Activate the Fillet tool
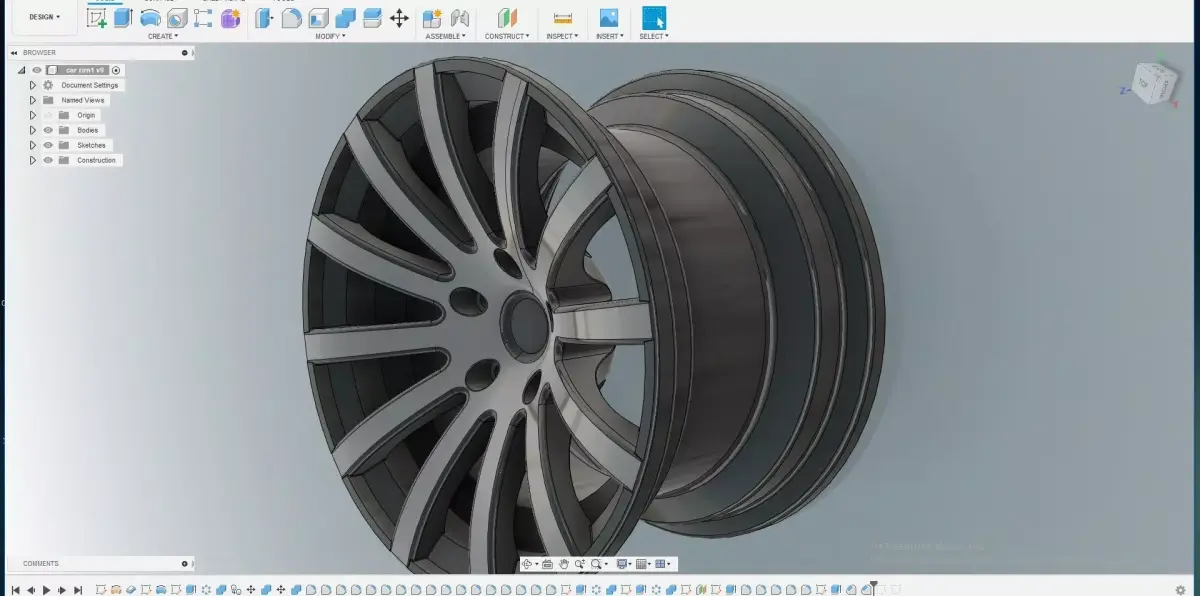 (x=290, y=17)
